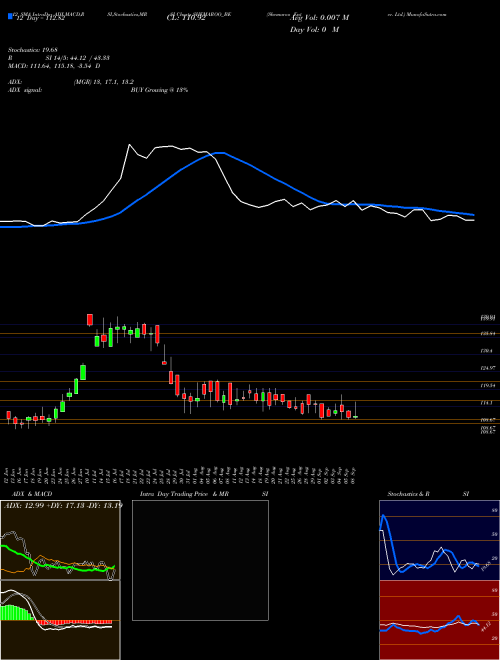
Task: Select 'ADX: 12.99 +DY: 17.13 -DY: 13.19' readout
Action: 63,505
